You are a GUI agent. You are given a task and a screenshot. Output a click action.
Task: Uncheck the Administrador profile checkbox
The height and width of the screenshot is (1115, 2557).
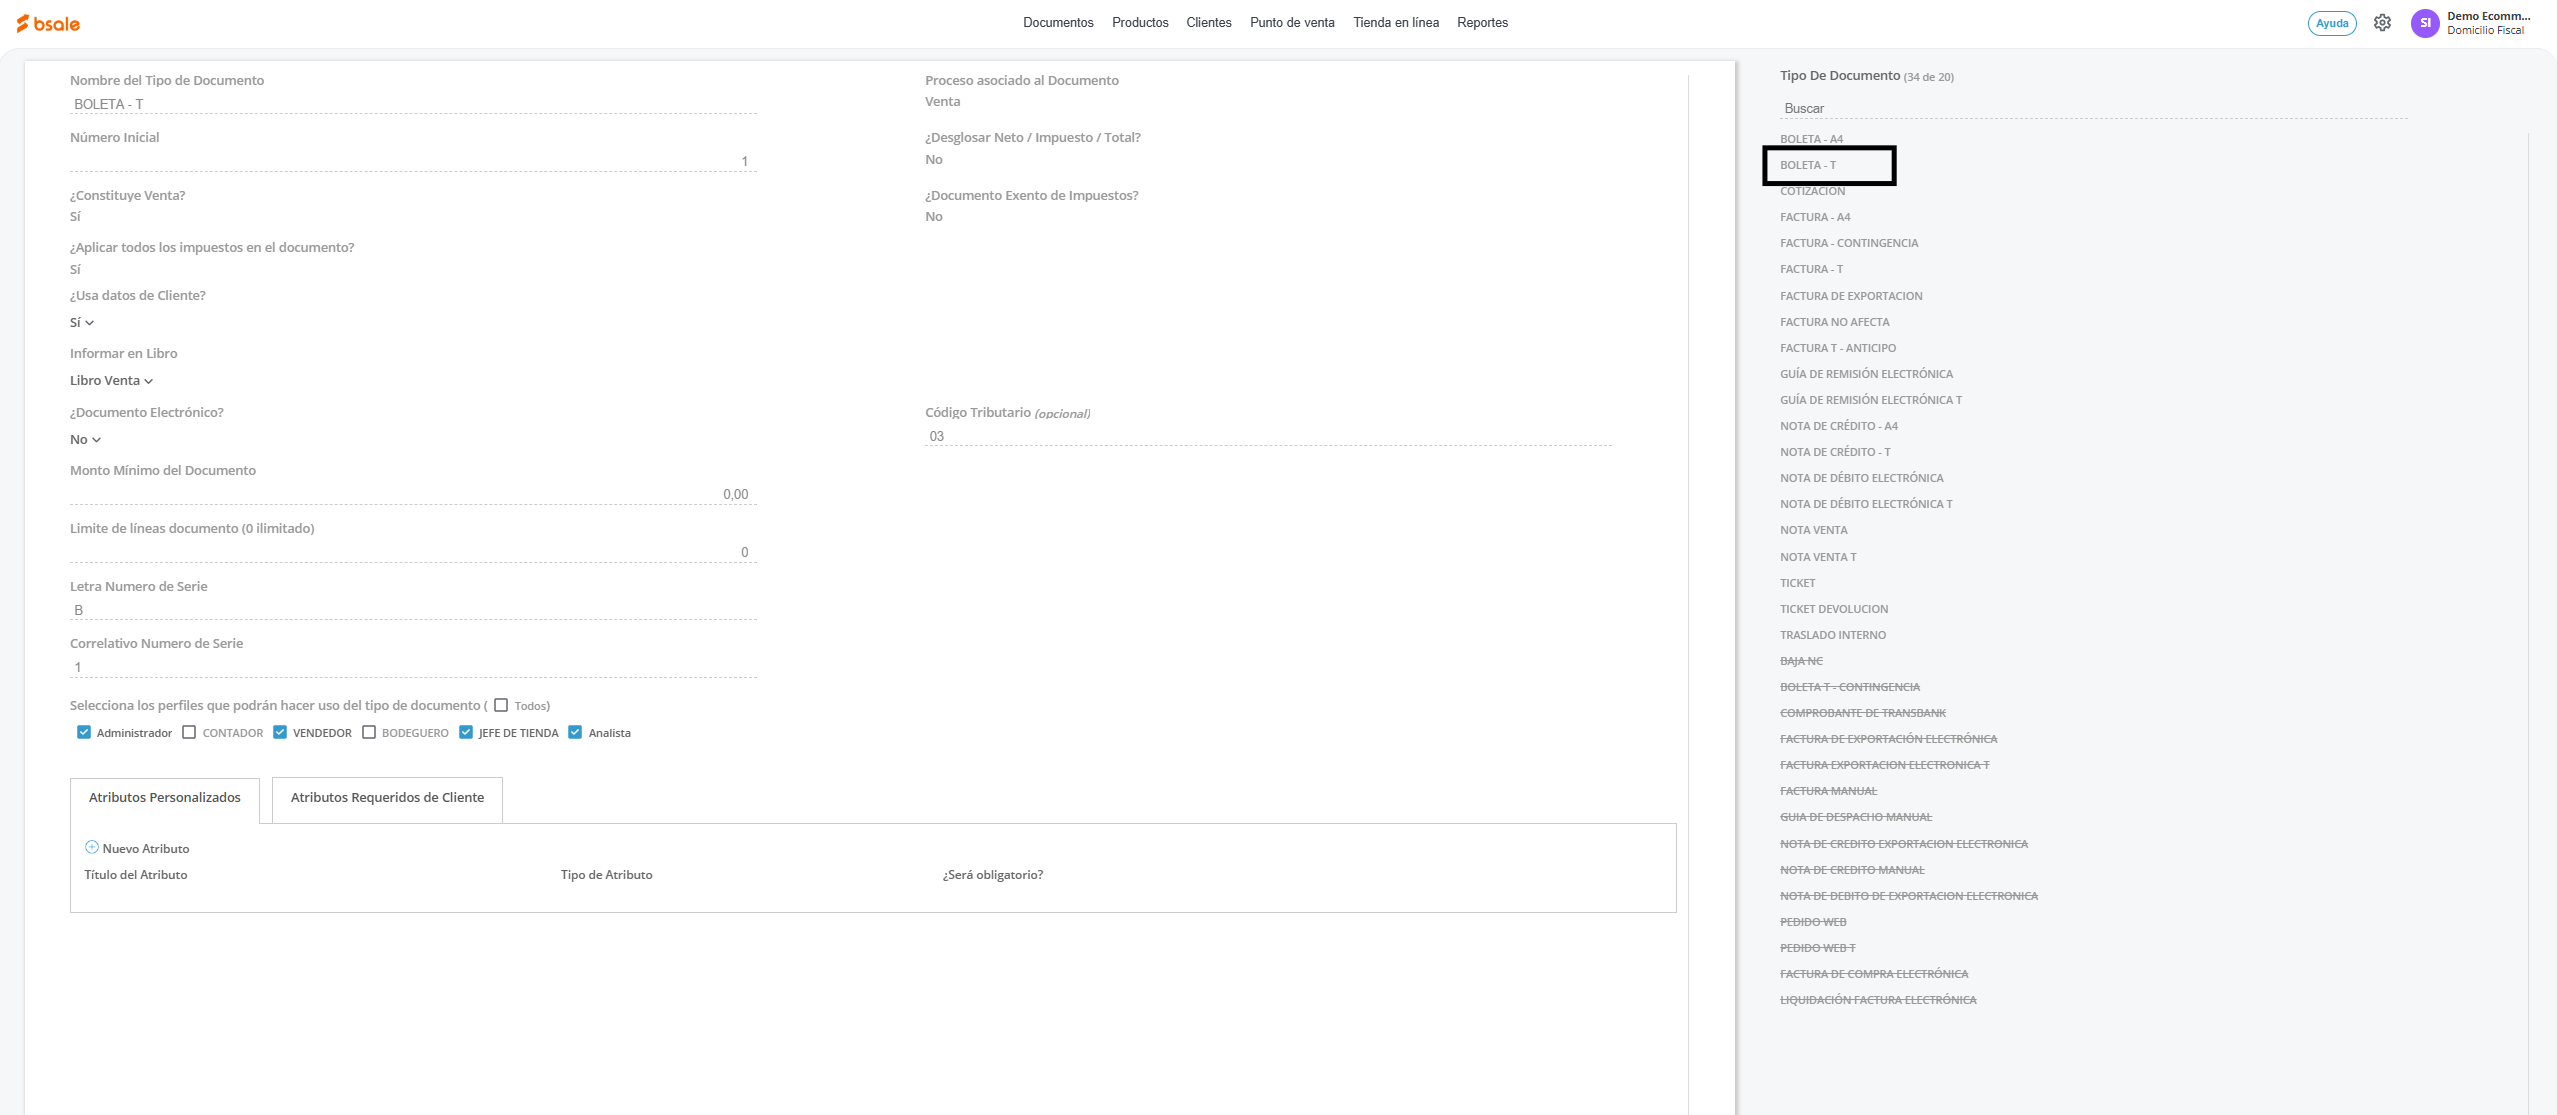click(84, 732)
